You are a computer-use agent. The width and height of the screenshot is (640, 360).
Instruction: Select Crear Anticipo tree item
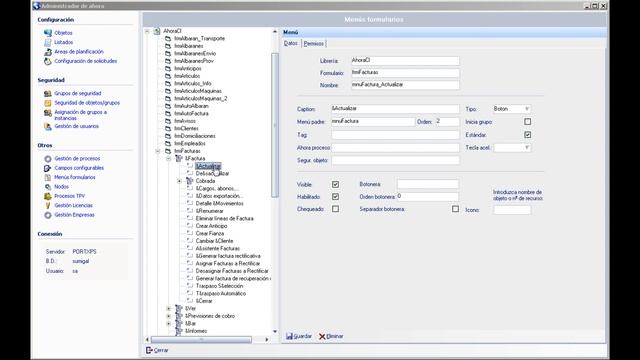(x=211, y=226)
